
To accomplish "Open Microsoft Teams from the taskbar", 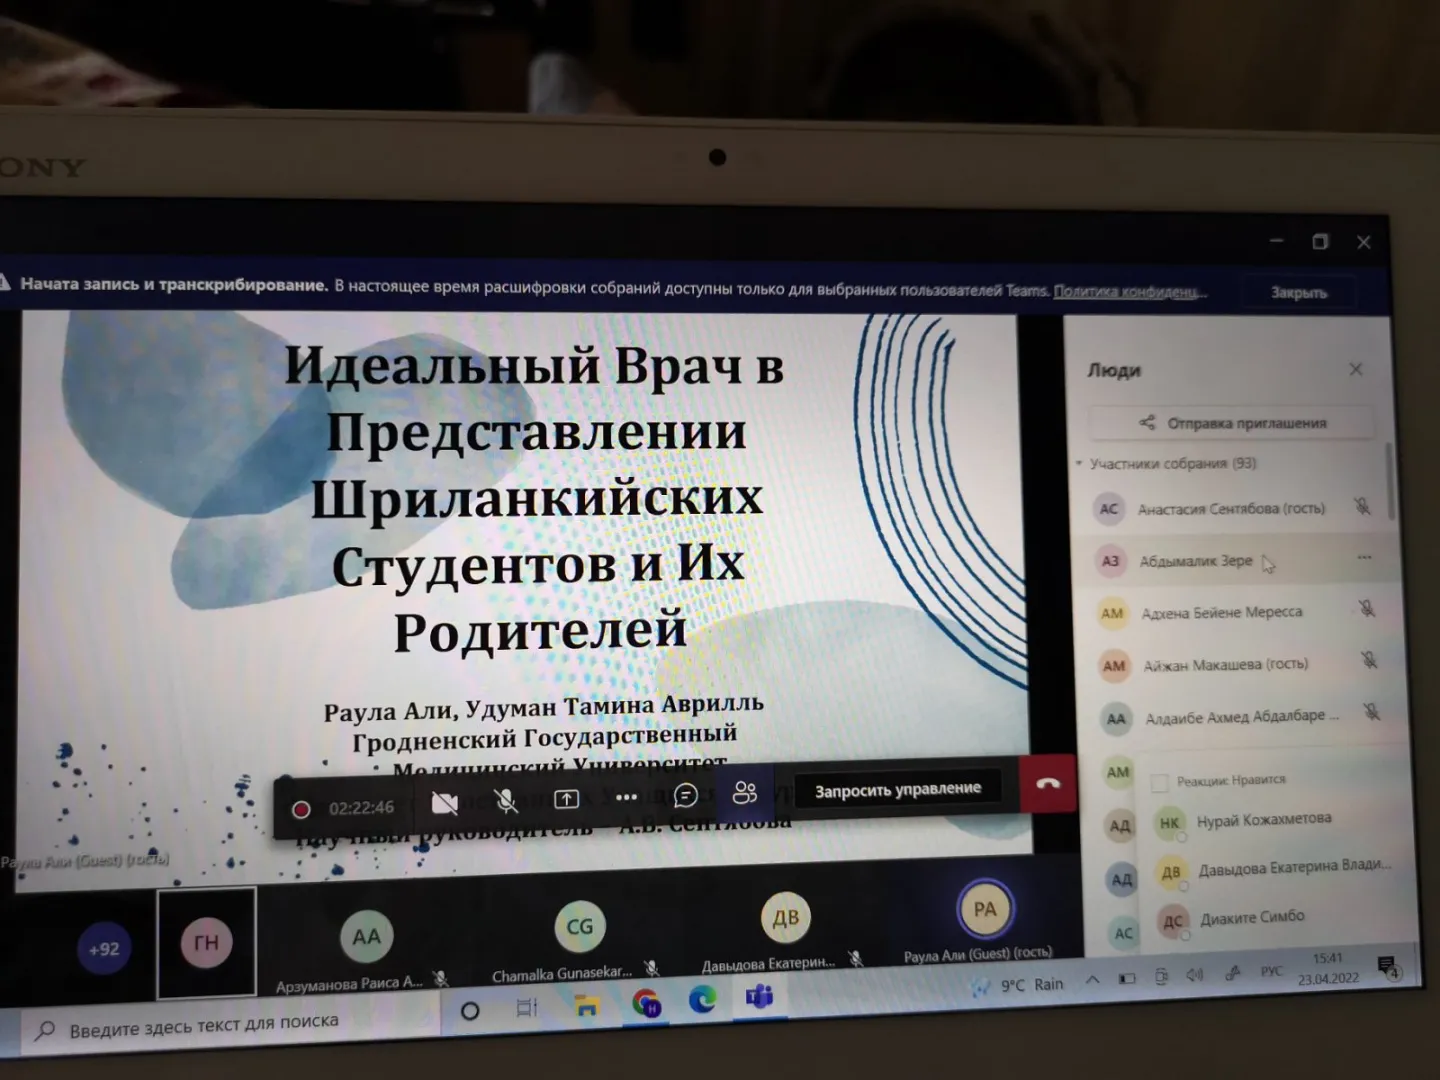I will pos(760,998).
